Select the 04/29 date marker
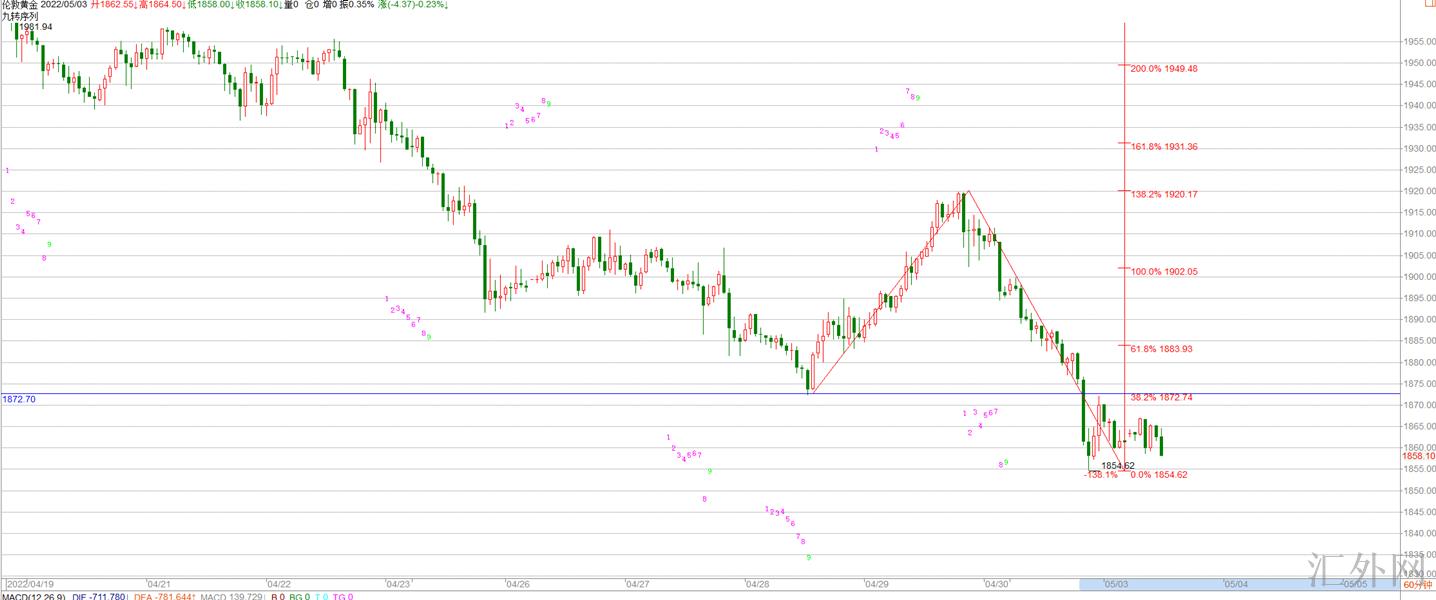1436x600 pixels. tap(877, 584)
